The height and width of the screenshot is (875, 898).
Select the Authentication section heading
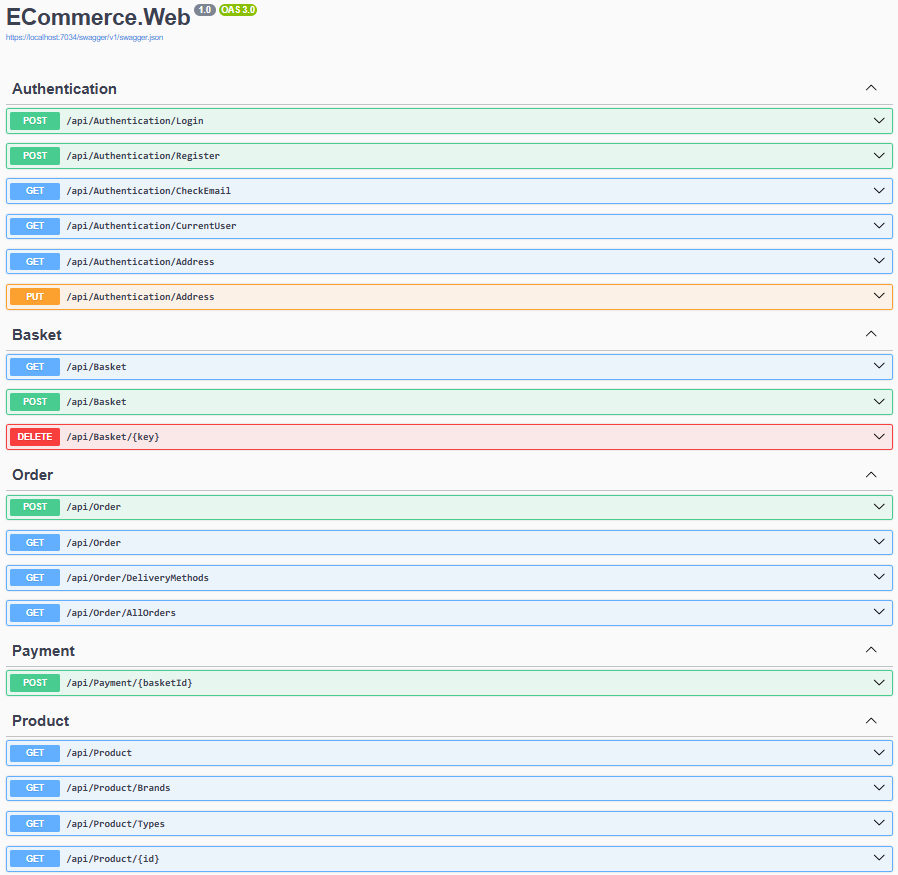tap(64, 89)
